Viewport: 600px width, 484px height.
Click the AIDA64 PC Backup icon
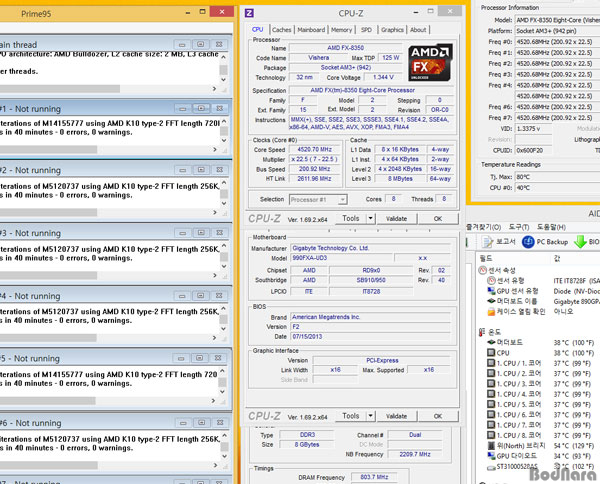(528, 242)
